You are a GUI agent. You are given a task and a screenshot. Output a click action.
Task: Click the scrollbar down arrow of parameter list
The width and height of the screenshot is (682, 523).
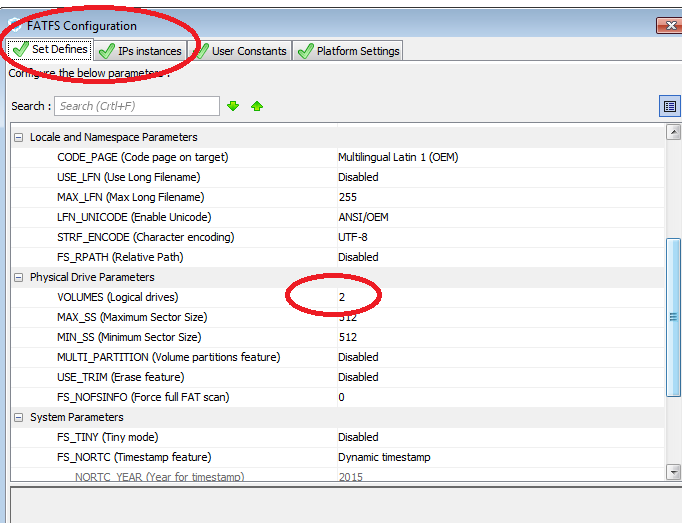click(673, 472)
